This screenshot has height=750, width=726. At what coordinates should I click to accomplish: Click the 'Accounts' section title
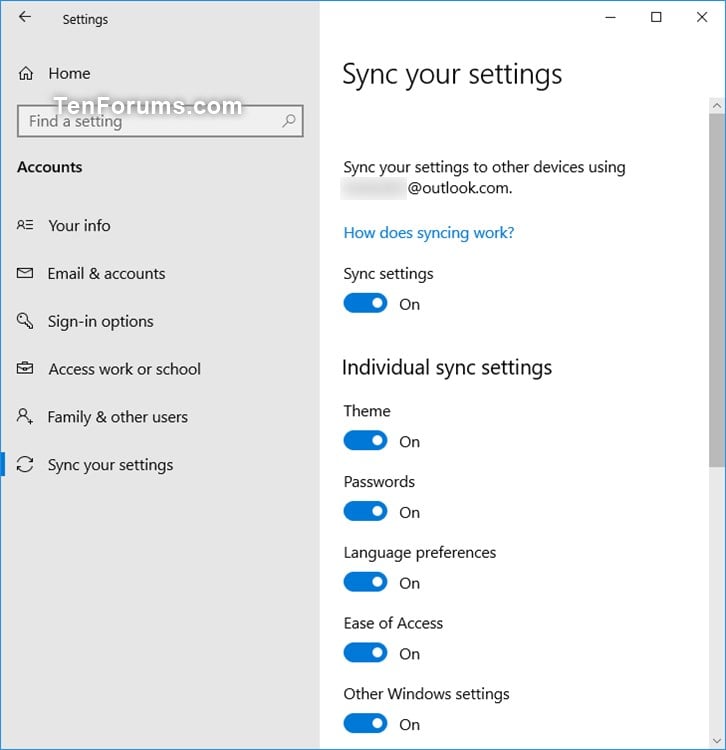click(x=50, y=167)
